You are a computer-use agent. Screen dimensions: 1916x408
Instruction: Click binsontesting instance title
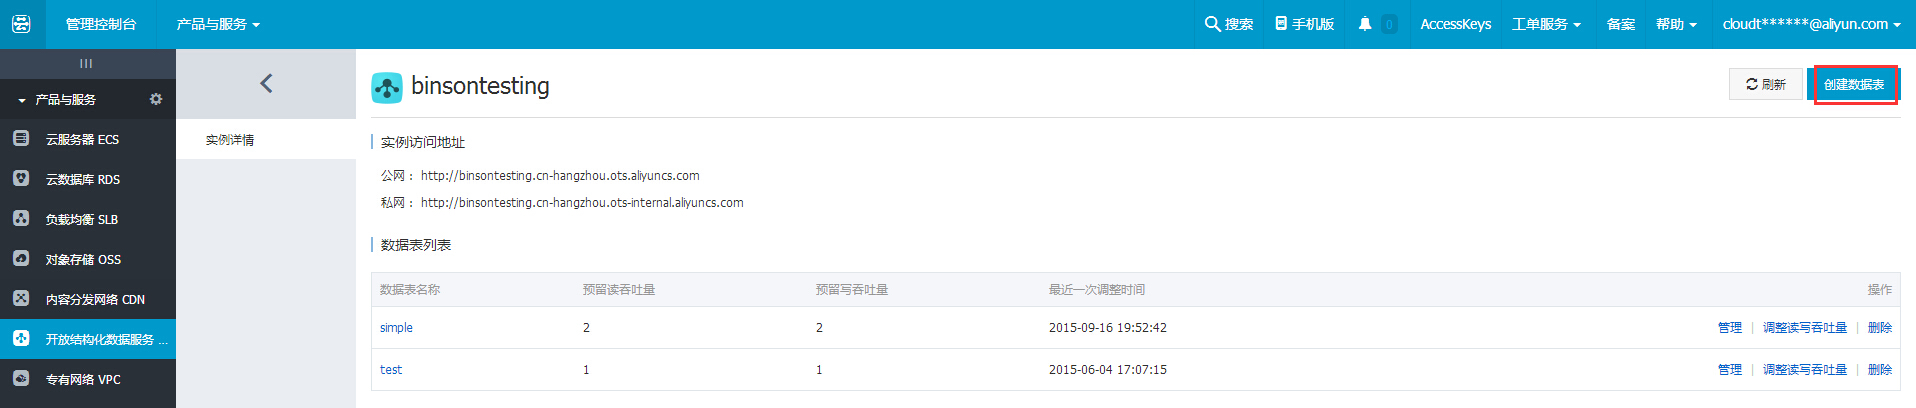(x=480, y=86)
